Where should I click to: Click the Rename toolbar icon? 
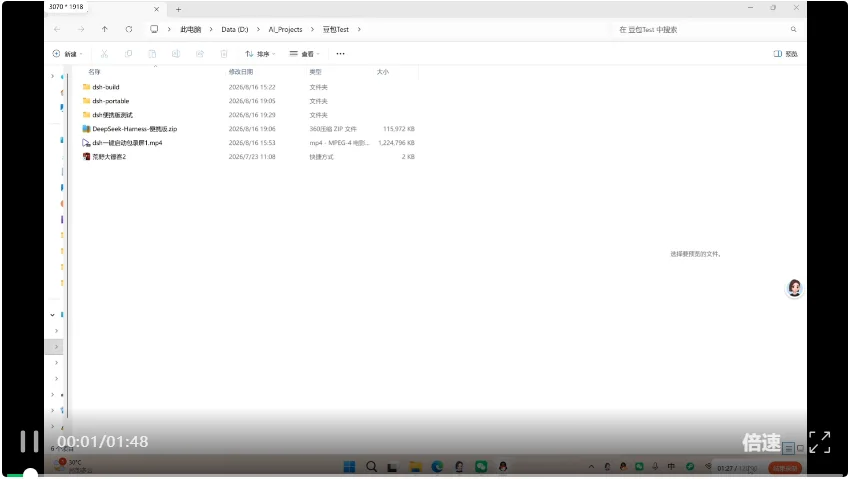tap(176, 54)
